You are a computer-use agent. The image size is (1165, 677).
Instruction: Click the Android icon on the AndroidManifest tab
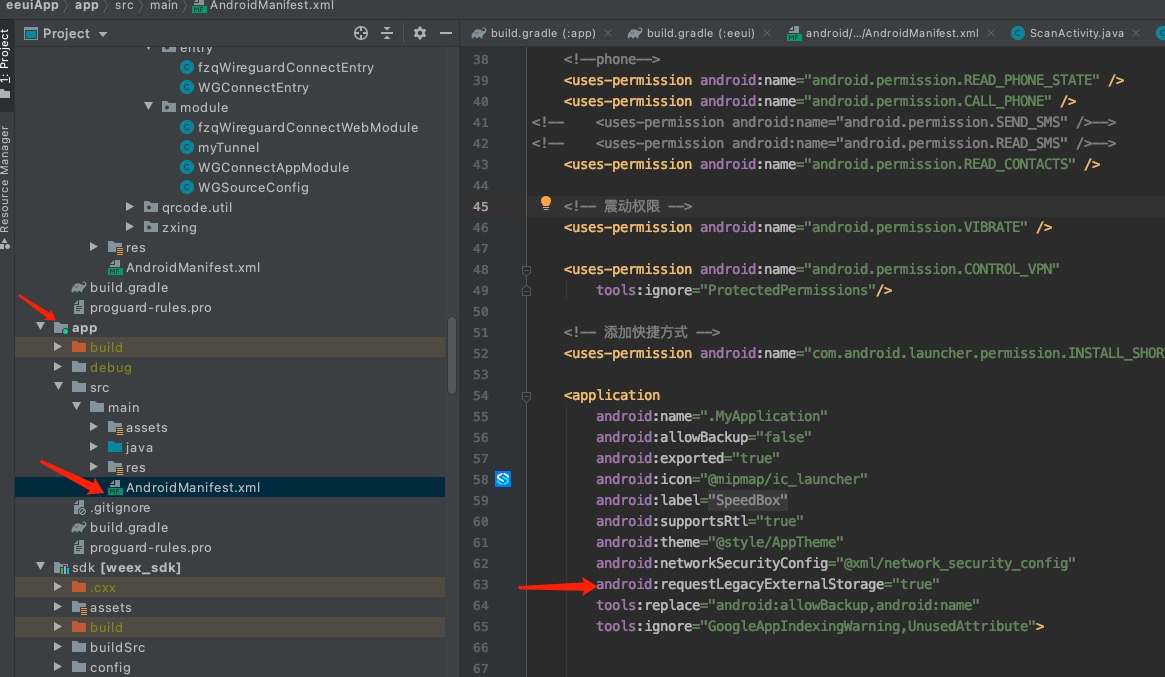(x=797, y=32)
